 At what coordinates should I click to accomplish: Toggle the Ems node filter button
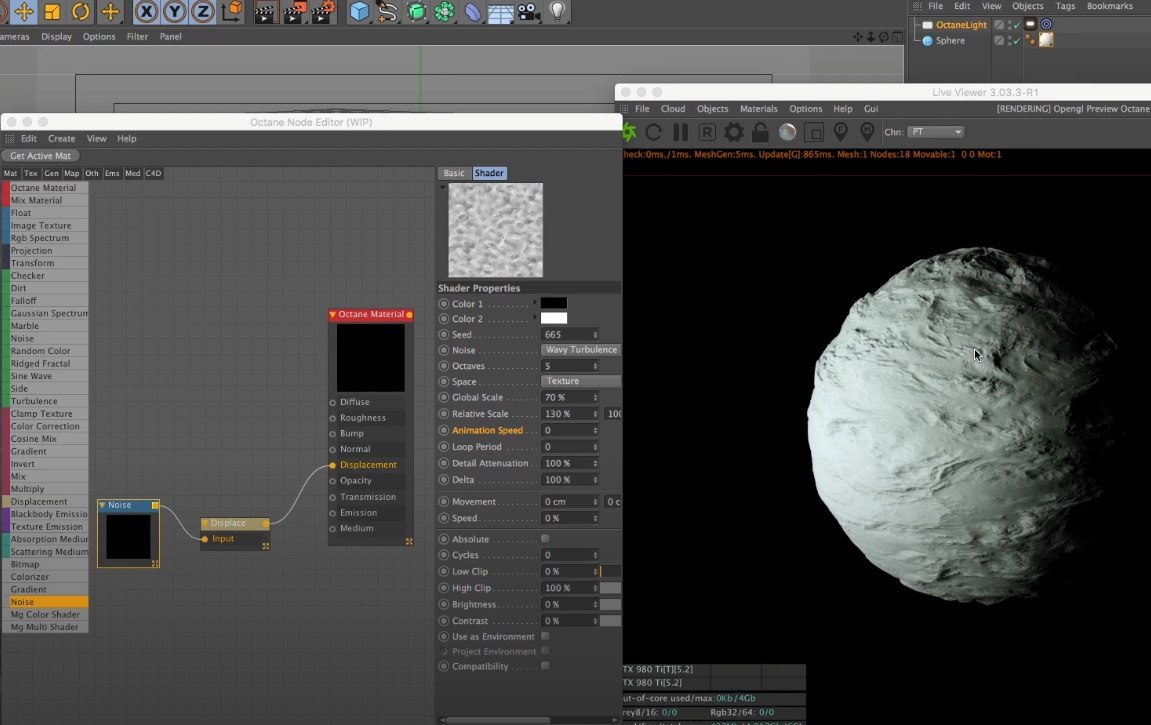[112, 174]
